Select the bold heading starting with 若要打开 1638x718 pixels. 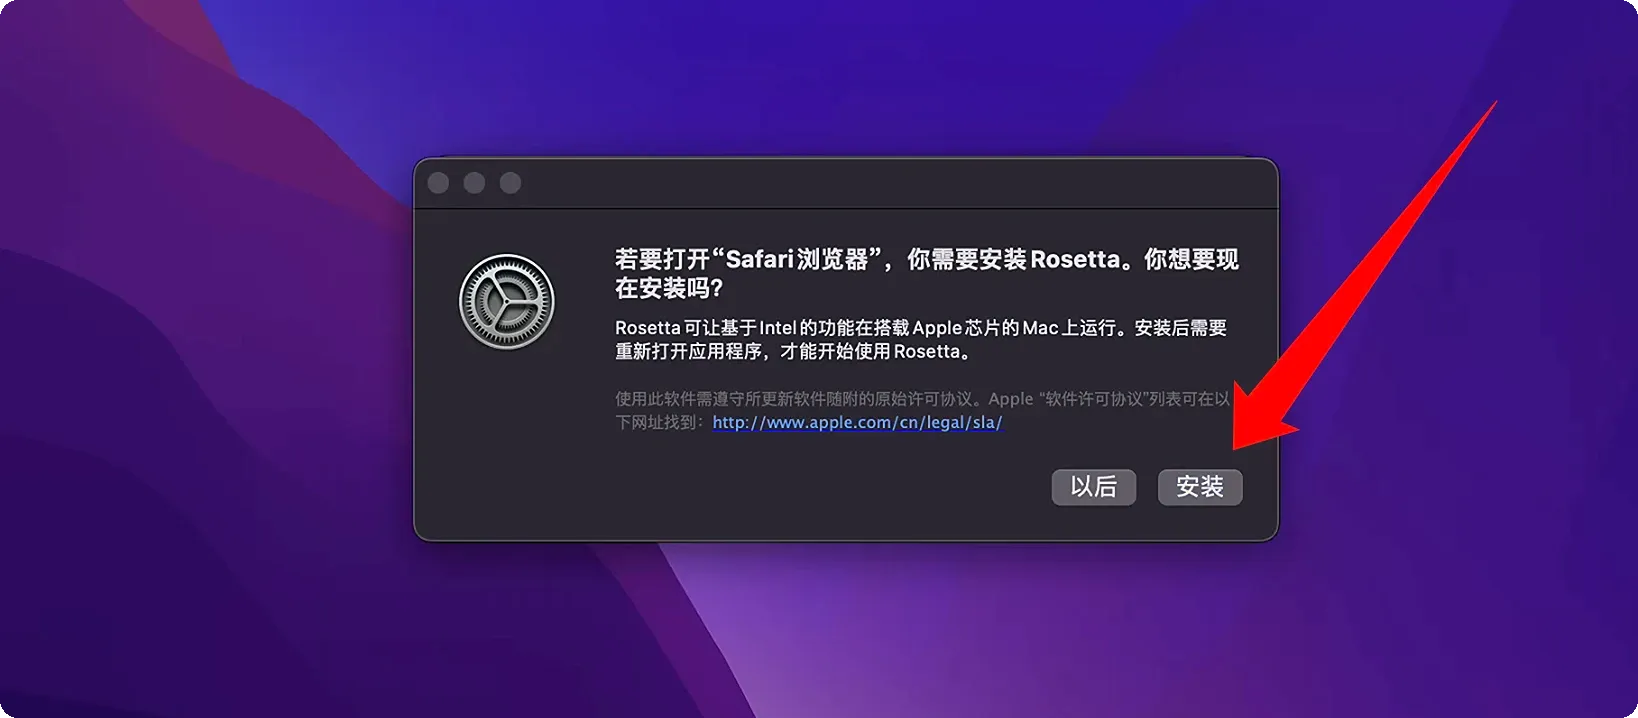click(926, 273)
